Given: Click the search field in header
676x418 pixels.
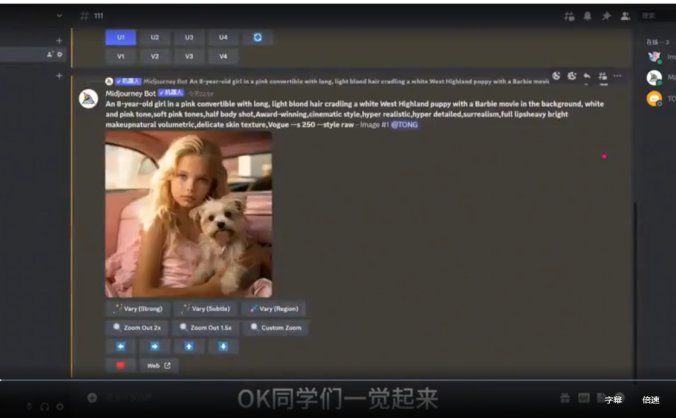Looking at the screenshot, I should coord(656,16).
